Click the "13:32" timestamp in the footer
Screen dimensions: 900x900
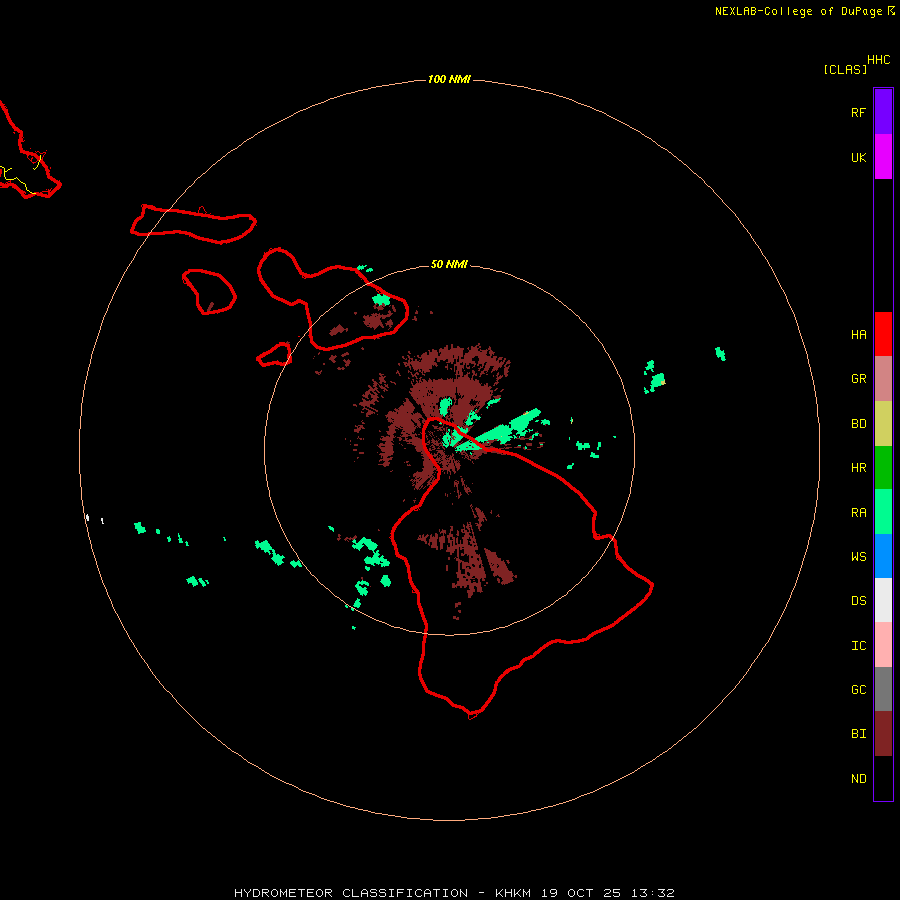click(x=653, y=893)
